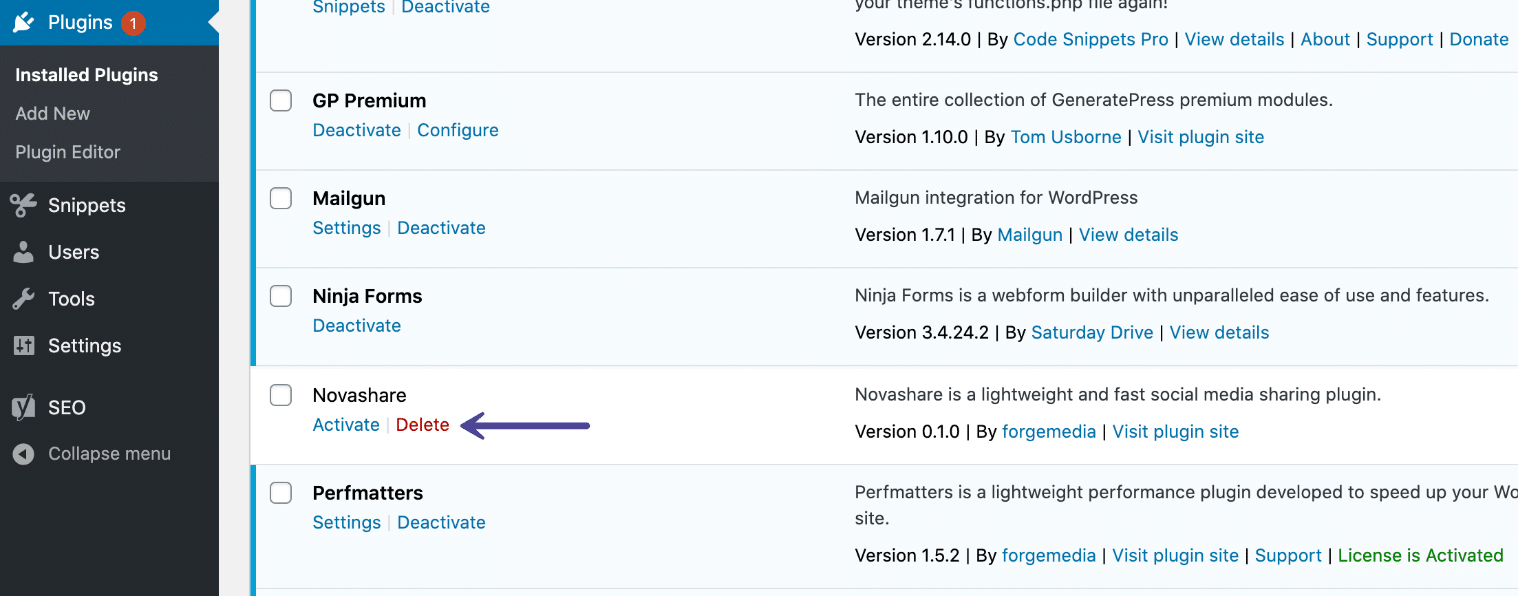This screenshot has height=596, width=1518.
Task: Activate the Novashare plugin
Action: coord(346,424)
